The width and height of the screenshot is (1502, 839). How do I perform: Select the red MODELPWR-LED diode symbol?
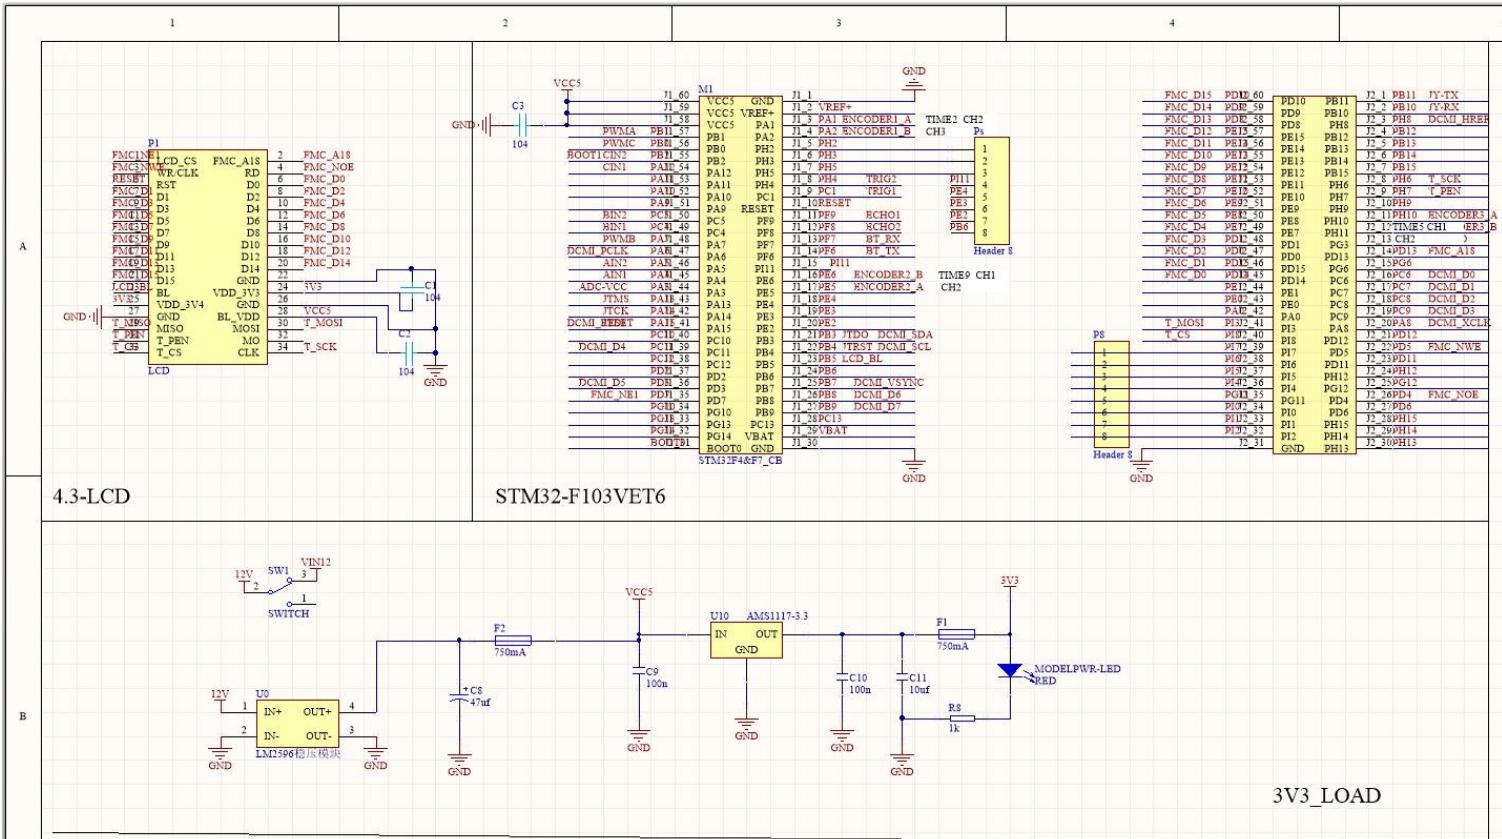1011,670
